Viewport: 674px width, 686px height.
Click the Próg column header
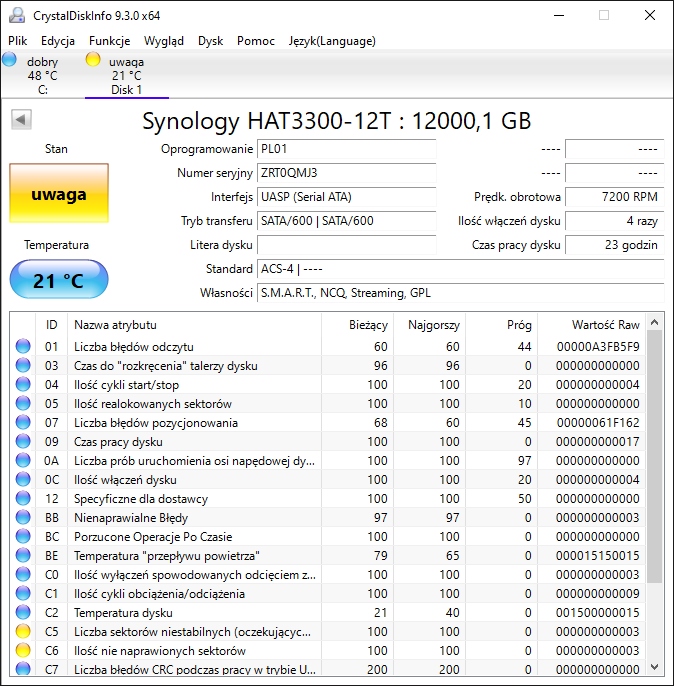[x=502, y=325]
